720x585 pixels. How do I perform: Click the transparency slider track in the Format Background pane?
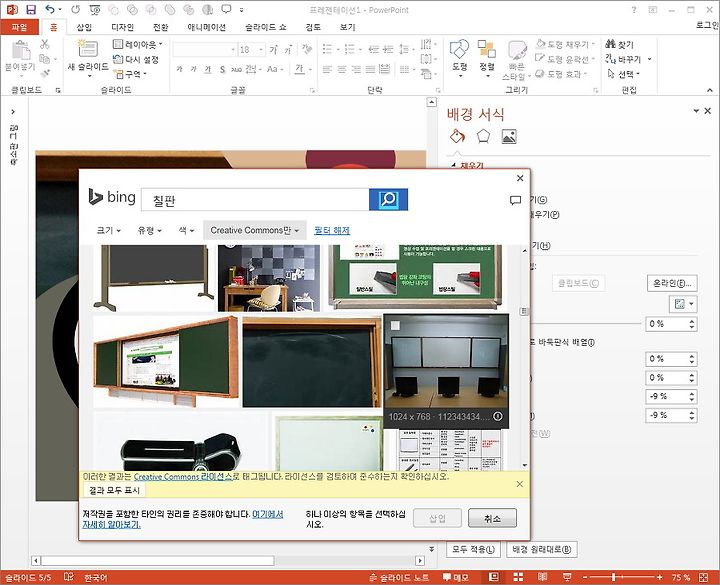588,324
